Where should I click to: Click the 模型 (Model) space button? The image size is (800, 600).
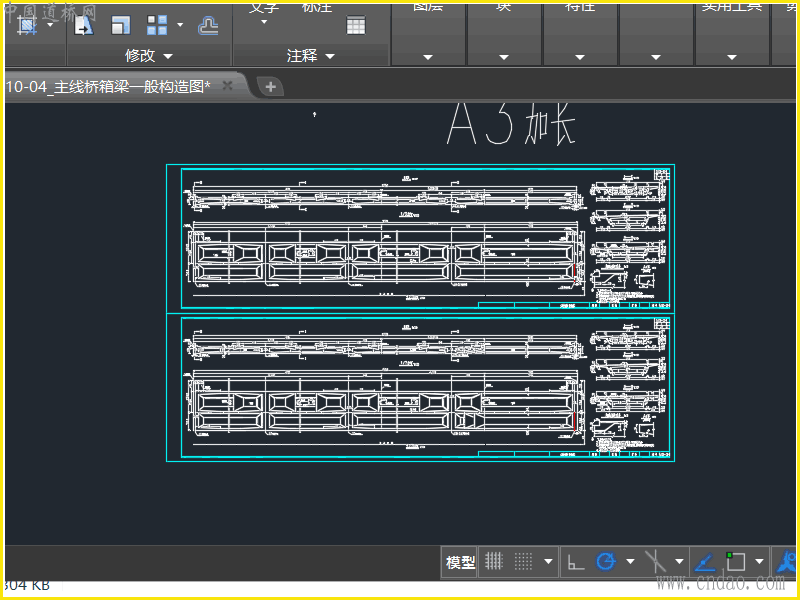[x=460, y=562]
